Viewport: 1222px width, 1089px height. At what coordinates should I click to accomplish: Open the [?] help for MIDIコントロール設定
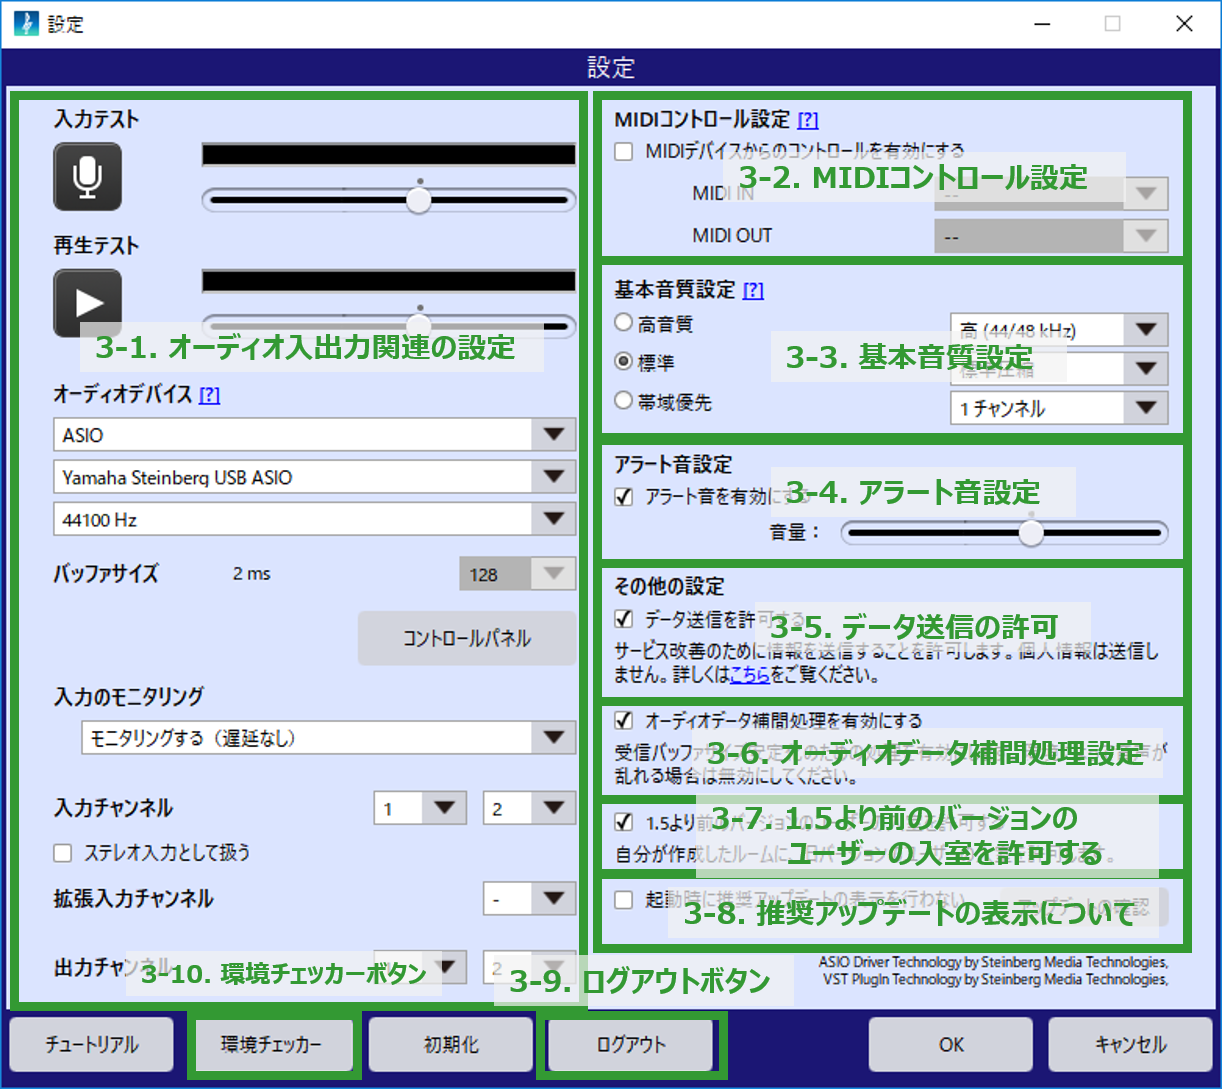pos(807,120)
